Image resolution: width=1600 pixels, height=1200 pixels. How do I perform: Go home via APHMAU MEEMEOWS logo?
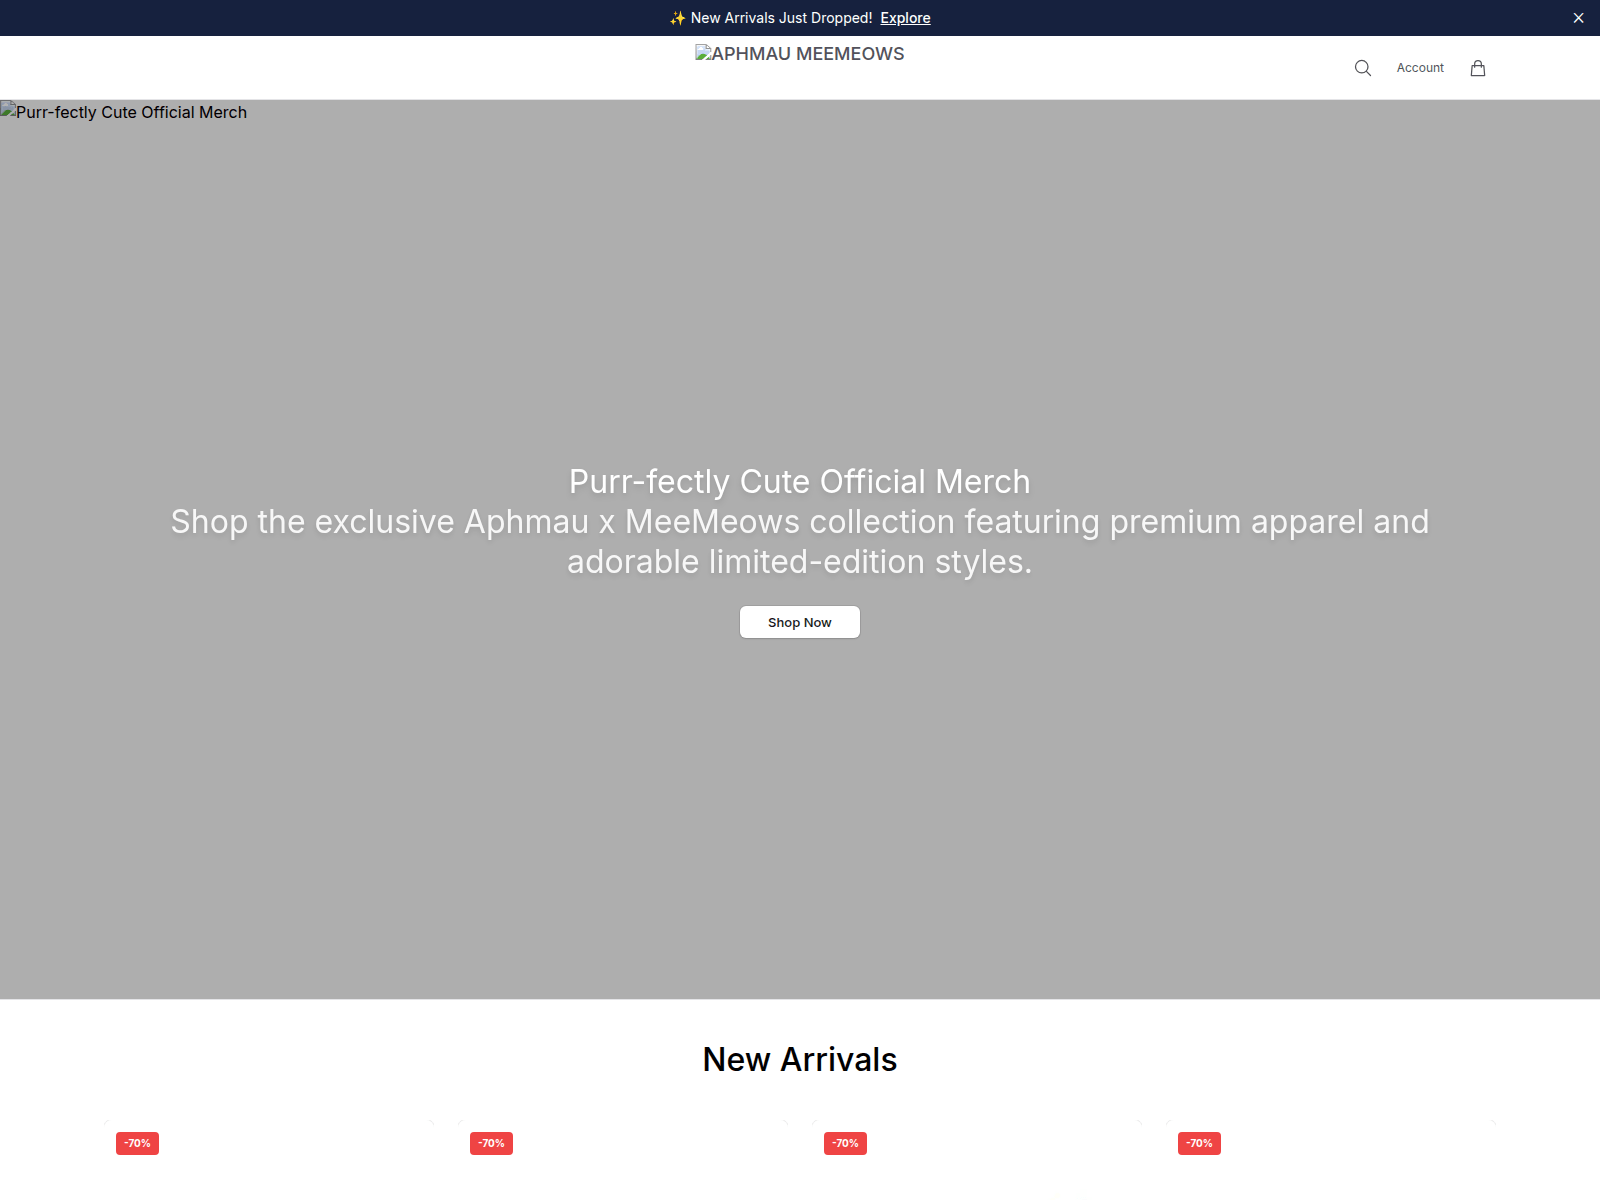point(800,54)
